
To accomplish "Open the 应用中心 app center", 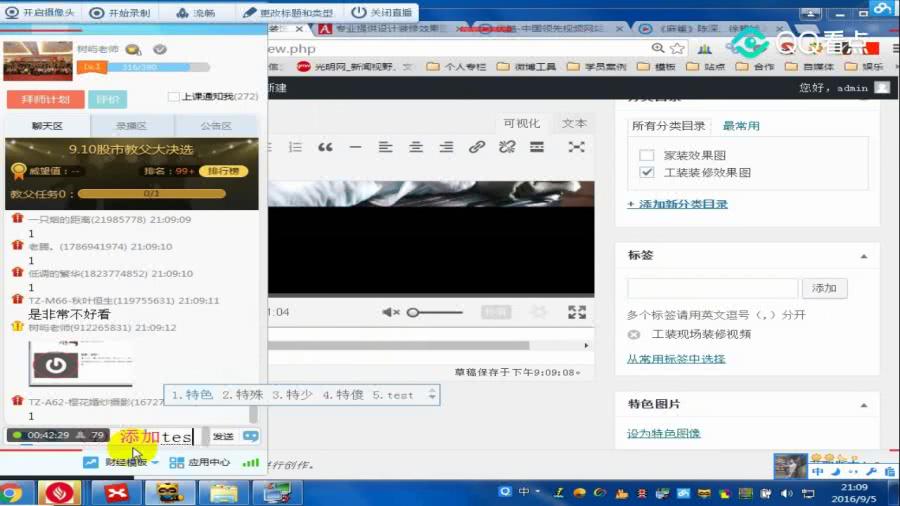I will point(200,463).
